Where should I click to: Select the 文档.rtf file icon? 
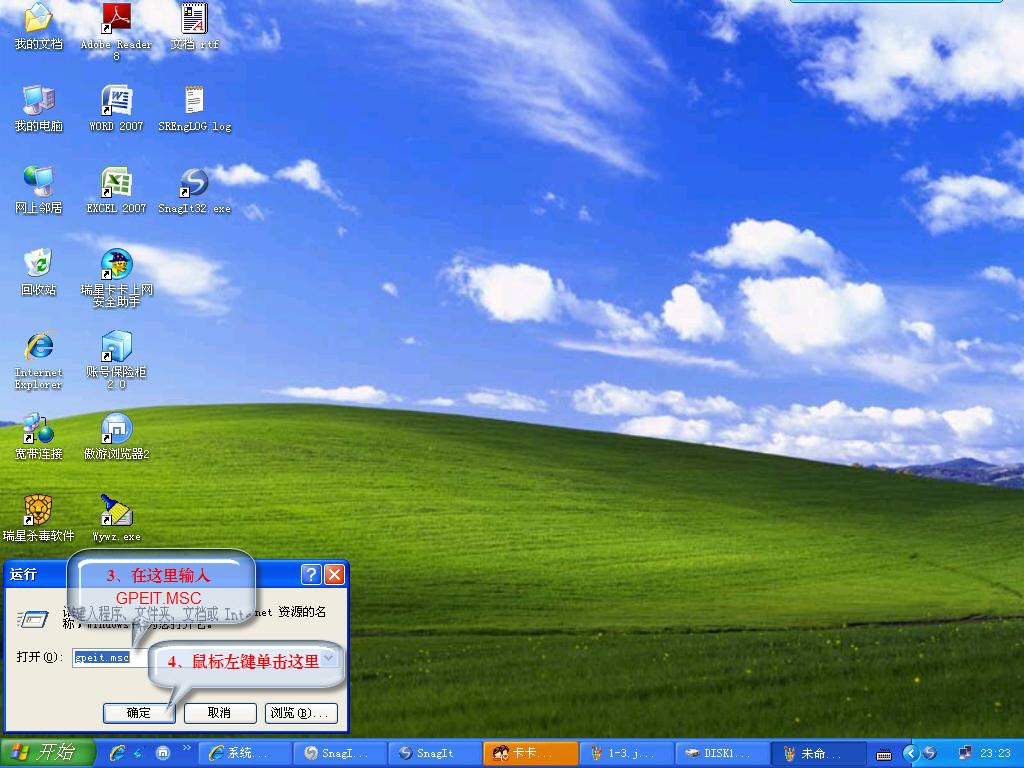click(195, 27)
